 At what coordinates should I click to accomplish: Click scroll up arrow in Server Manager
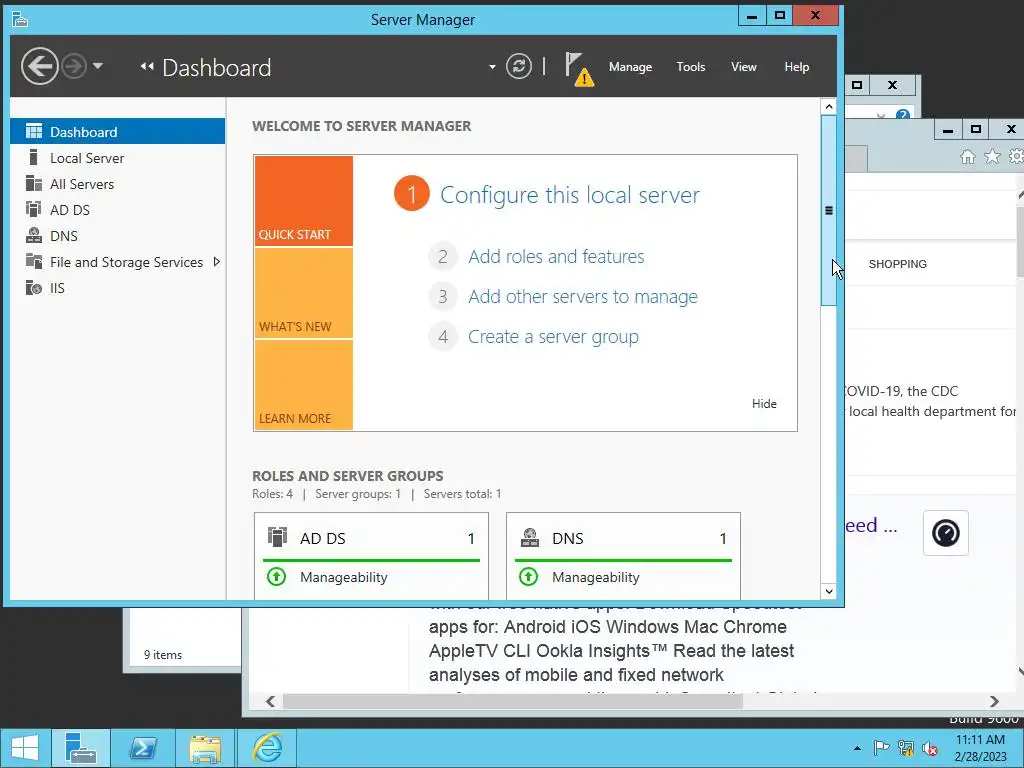[829, 106]
